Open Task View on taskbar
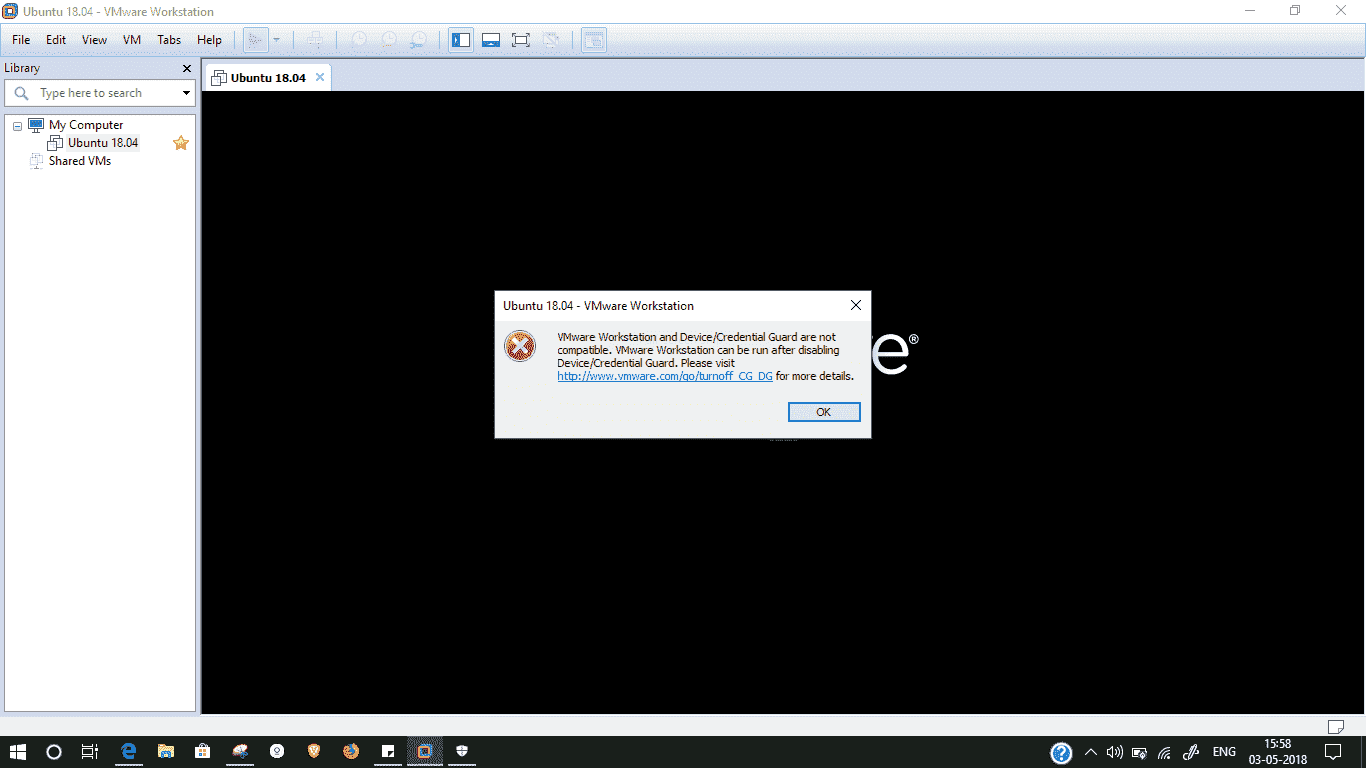The height and width of the screenshot is (768, 1366). coord(90,751)
